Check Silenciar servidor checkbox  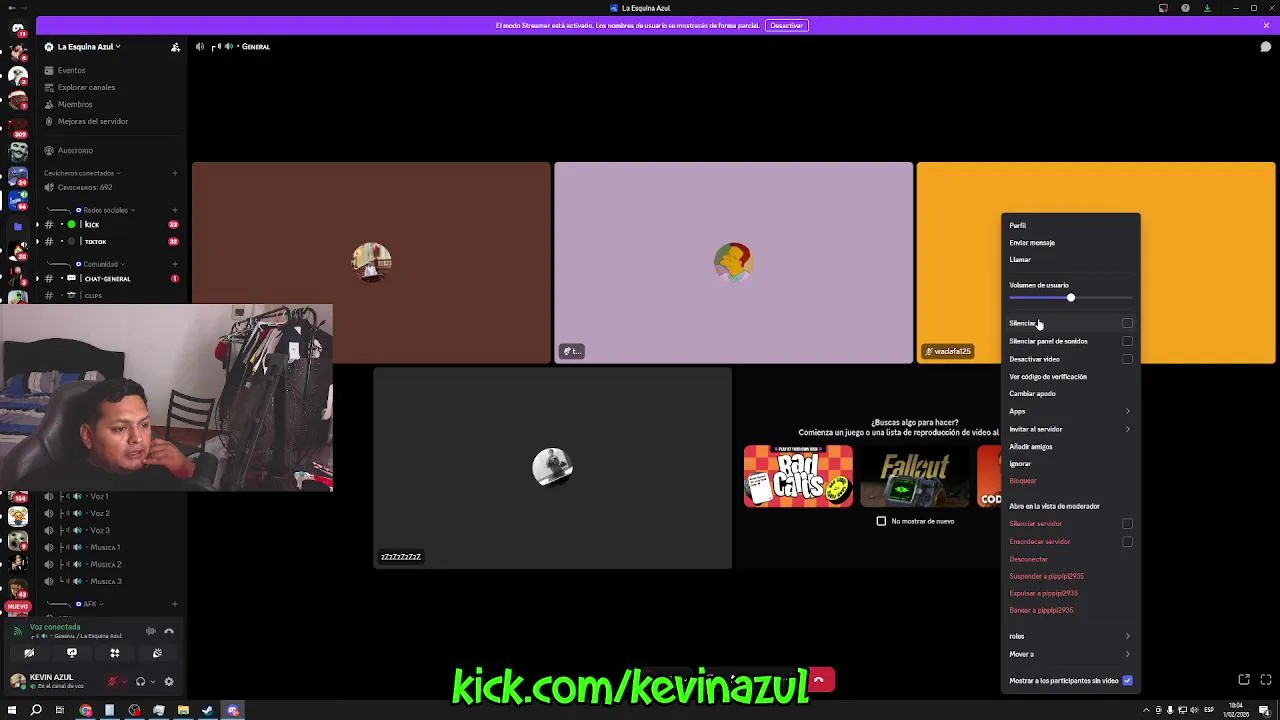(1127, 524)
